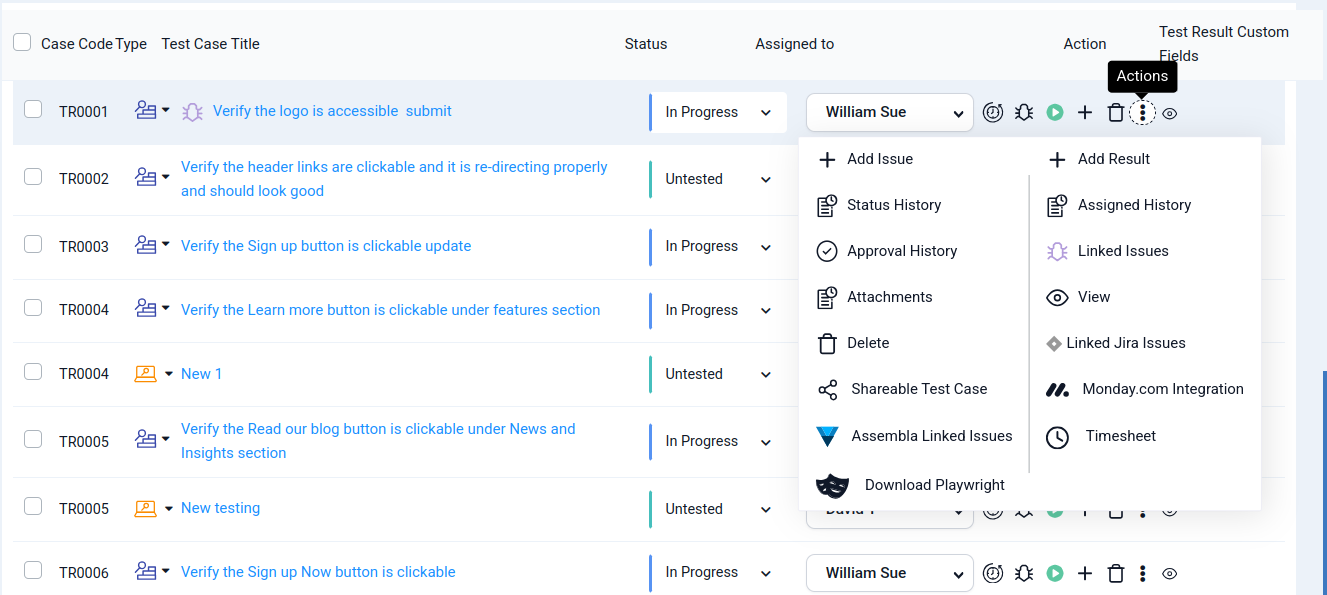Open the three-dots menu in the TR0006 row
Viewport: 1327px width, 595px height.
(1142, 574)
